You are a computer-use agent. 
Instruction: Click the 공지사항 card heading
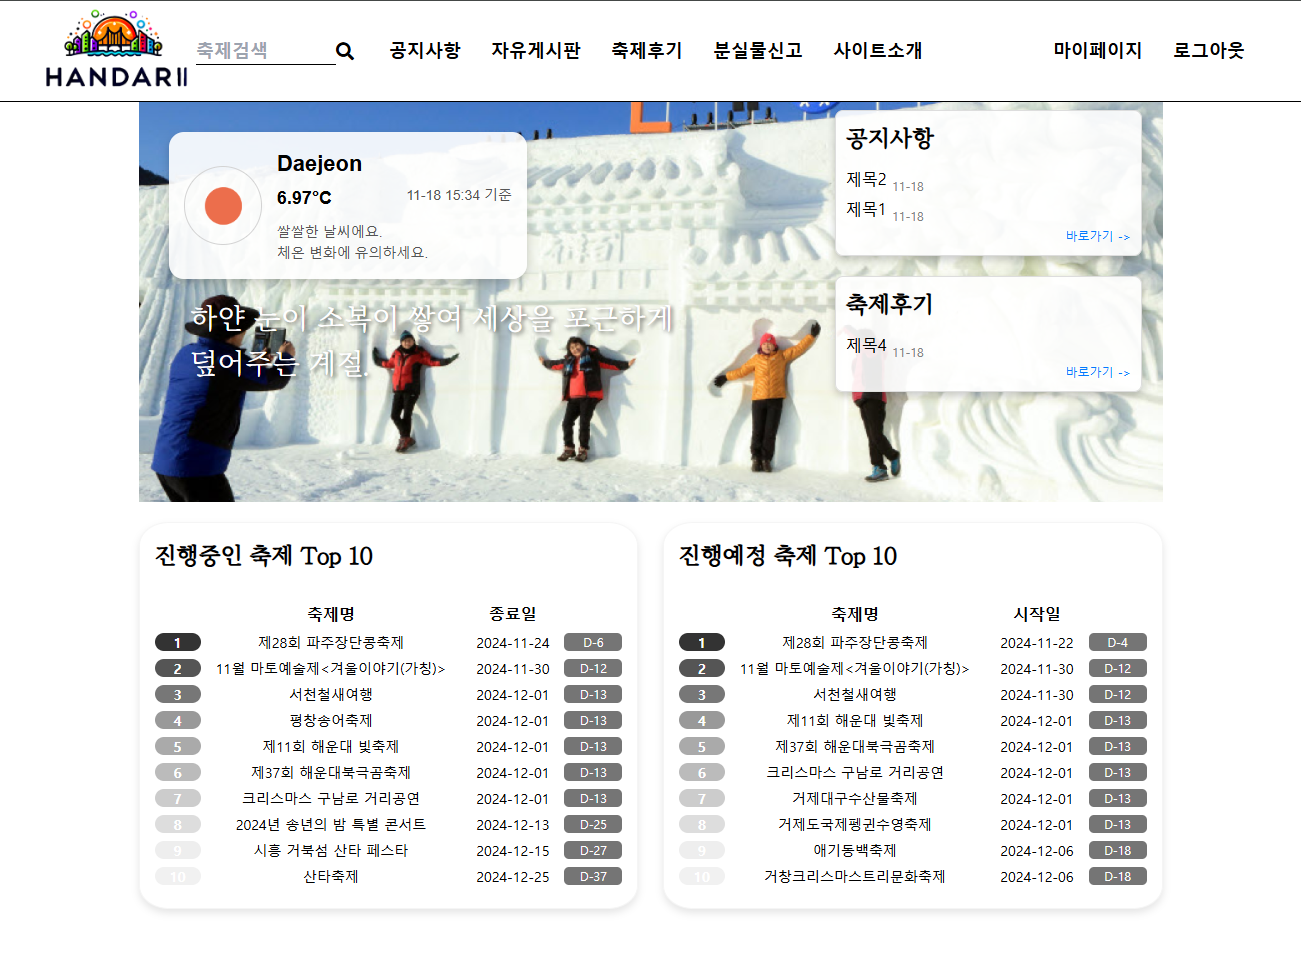[890, 138]
